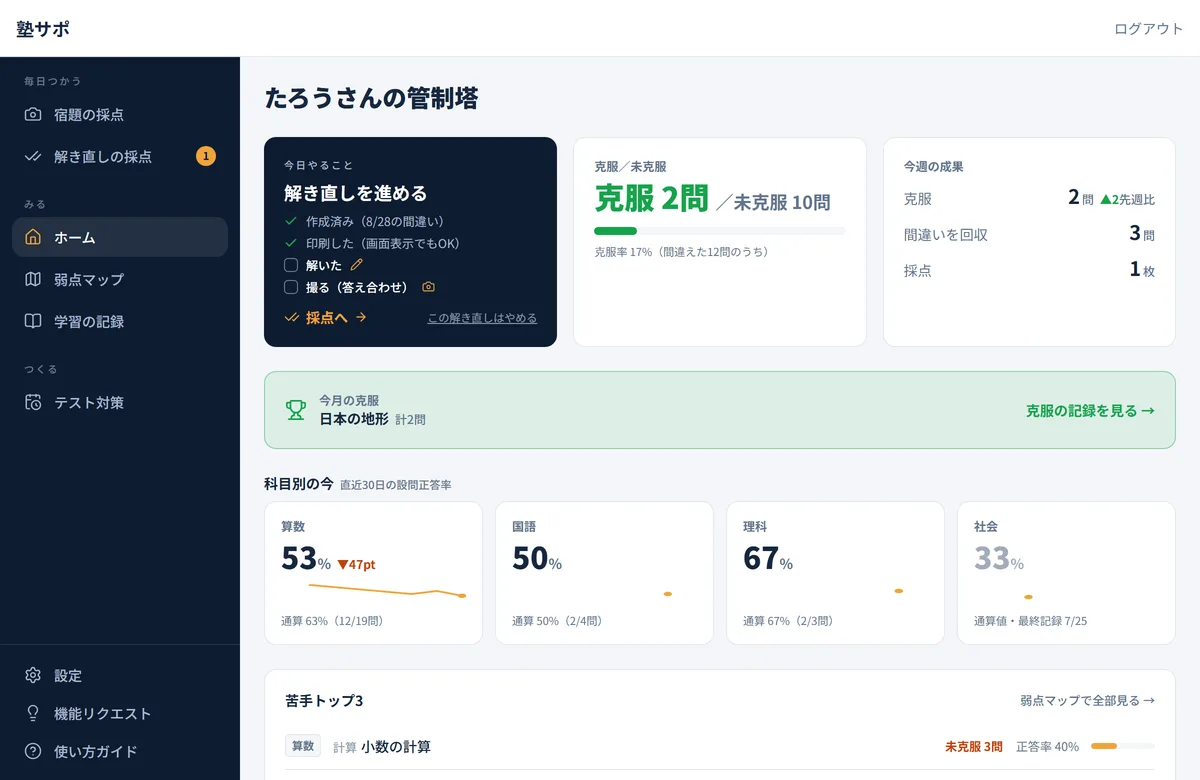Click the question mark icon for 使い方ガイド
This screenshot has width=1200, height=780.
[33, 752]
